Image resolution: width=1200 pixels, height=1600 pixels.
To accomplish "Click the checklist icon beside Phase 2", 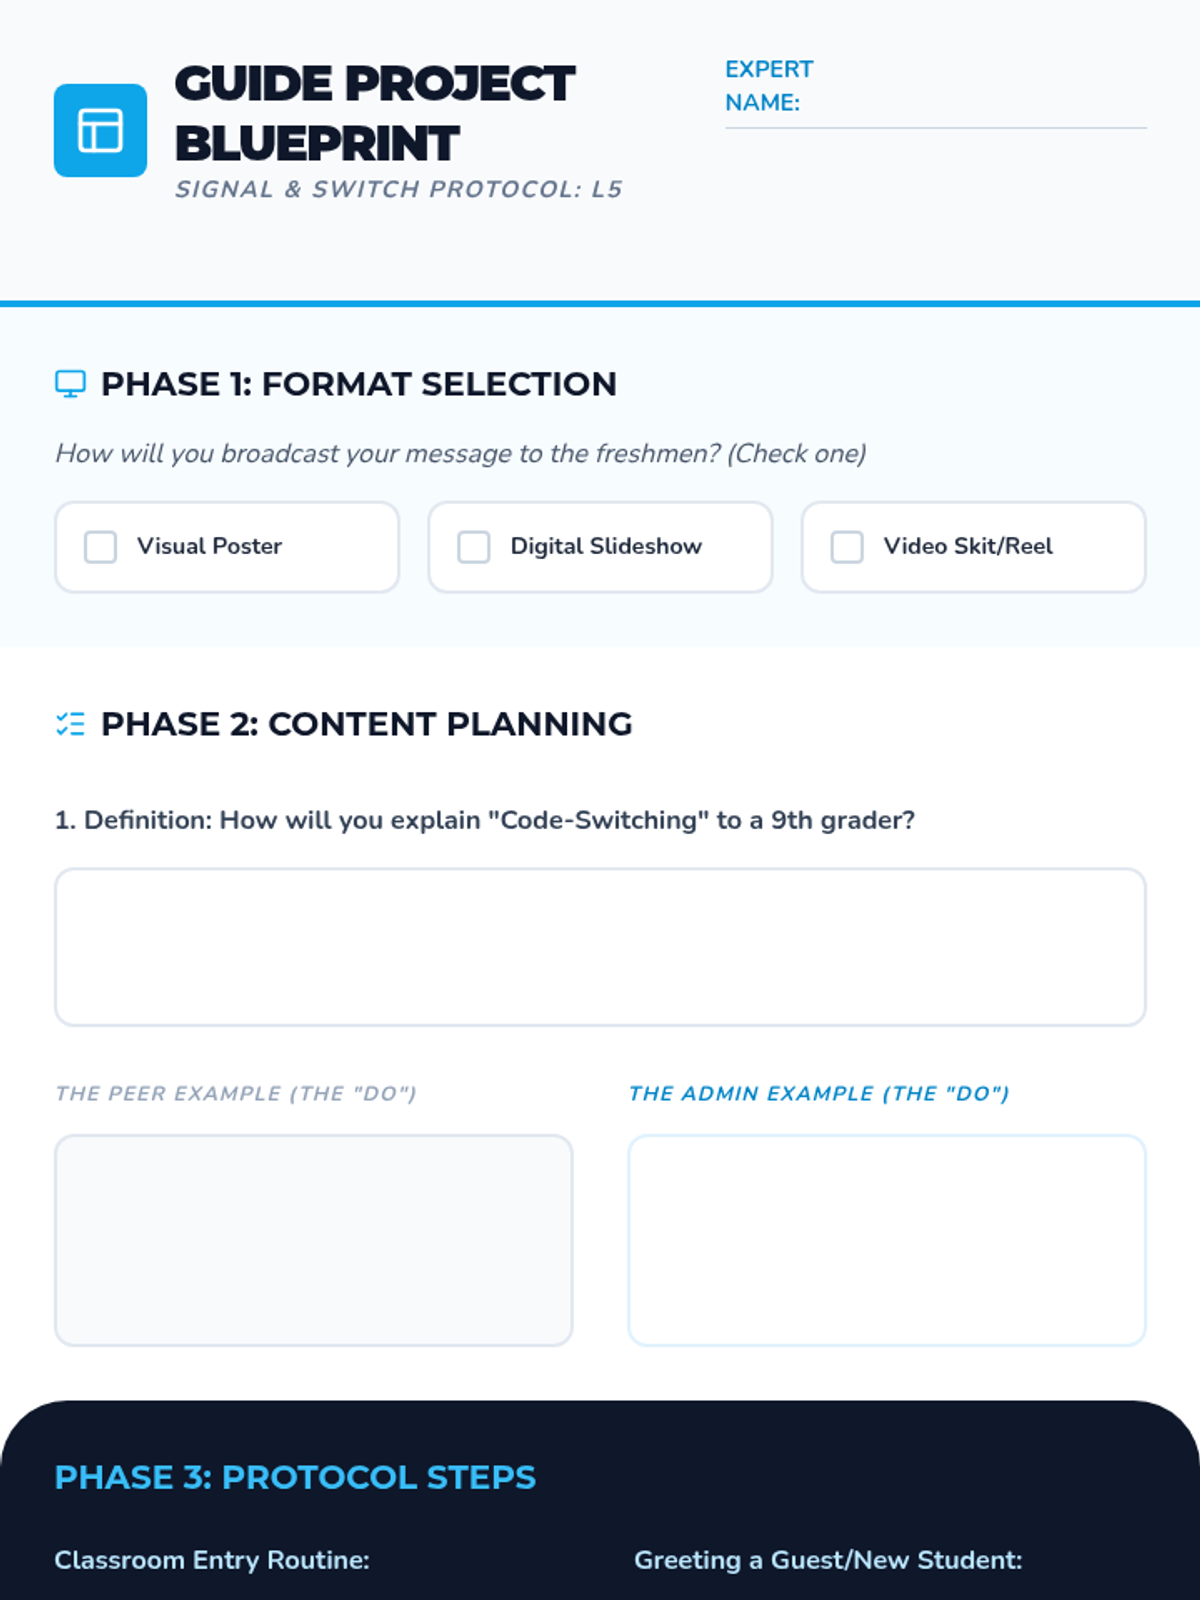I will [x=70, y=724].
